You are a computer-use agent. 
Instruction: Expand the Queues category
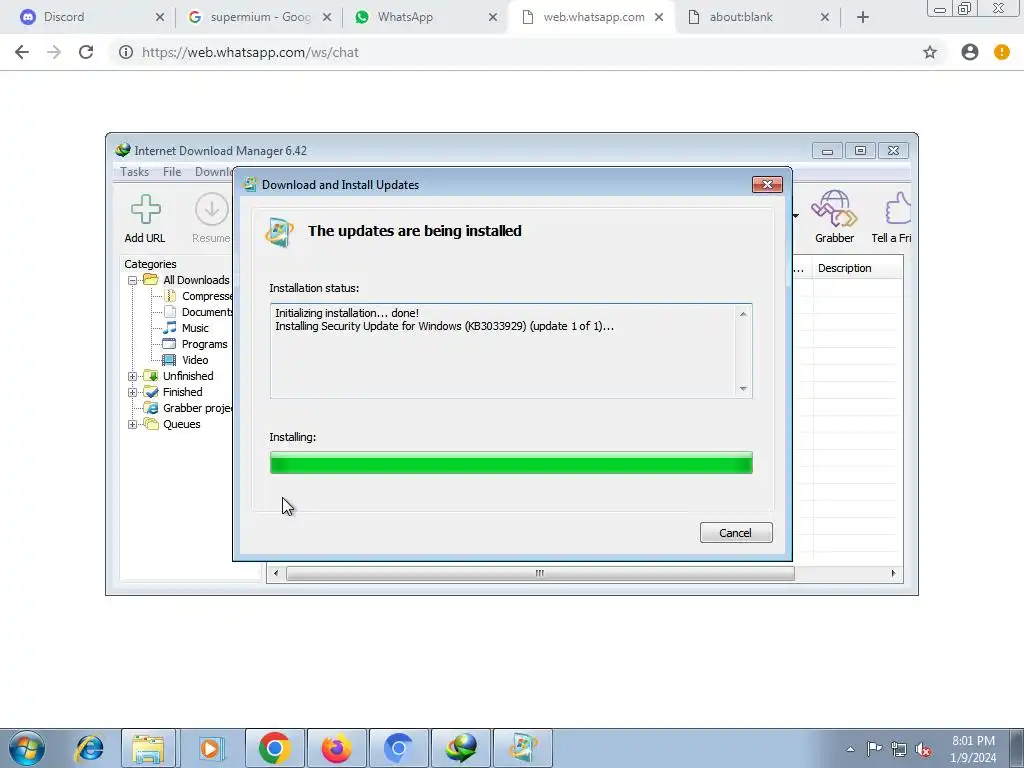tap(133, 424)
